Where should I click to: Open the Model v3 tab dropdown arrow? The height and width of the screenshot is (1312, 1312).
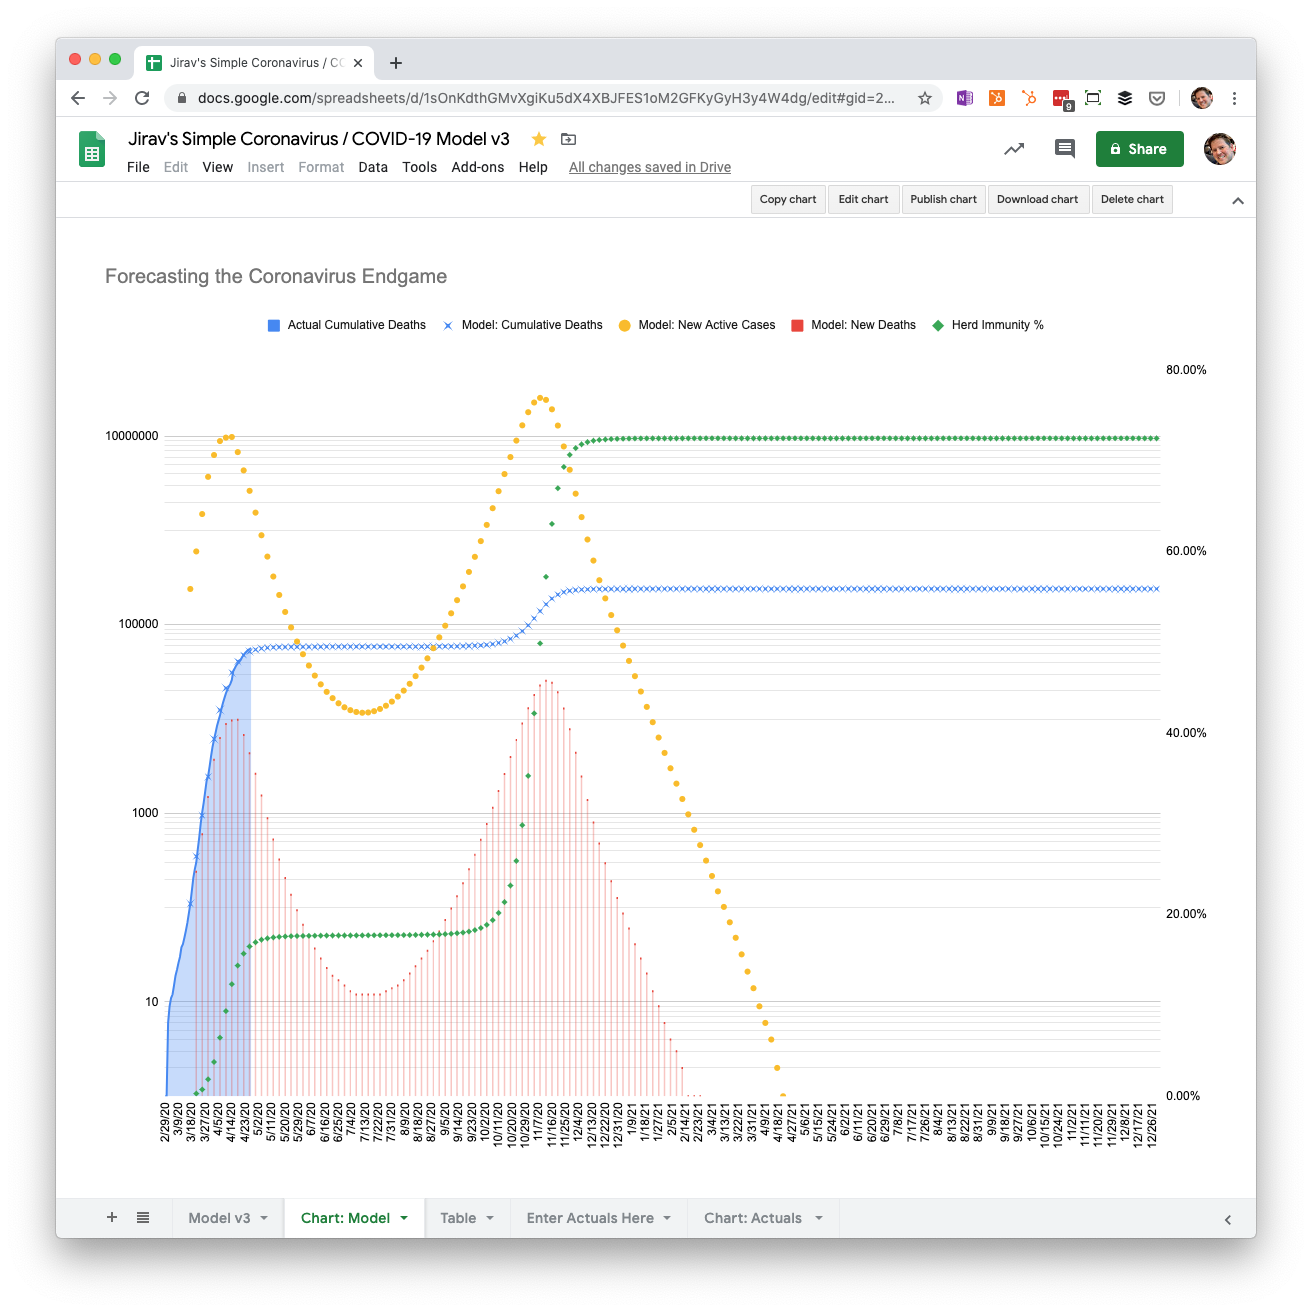click(264, 1218)
